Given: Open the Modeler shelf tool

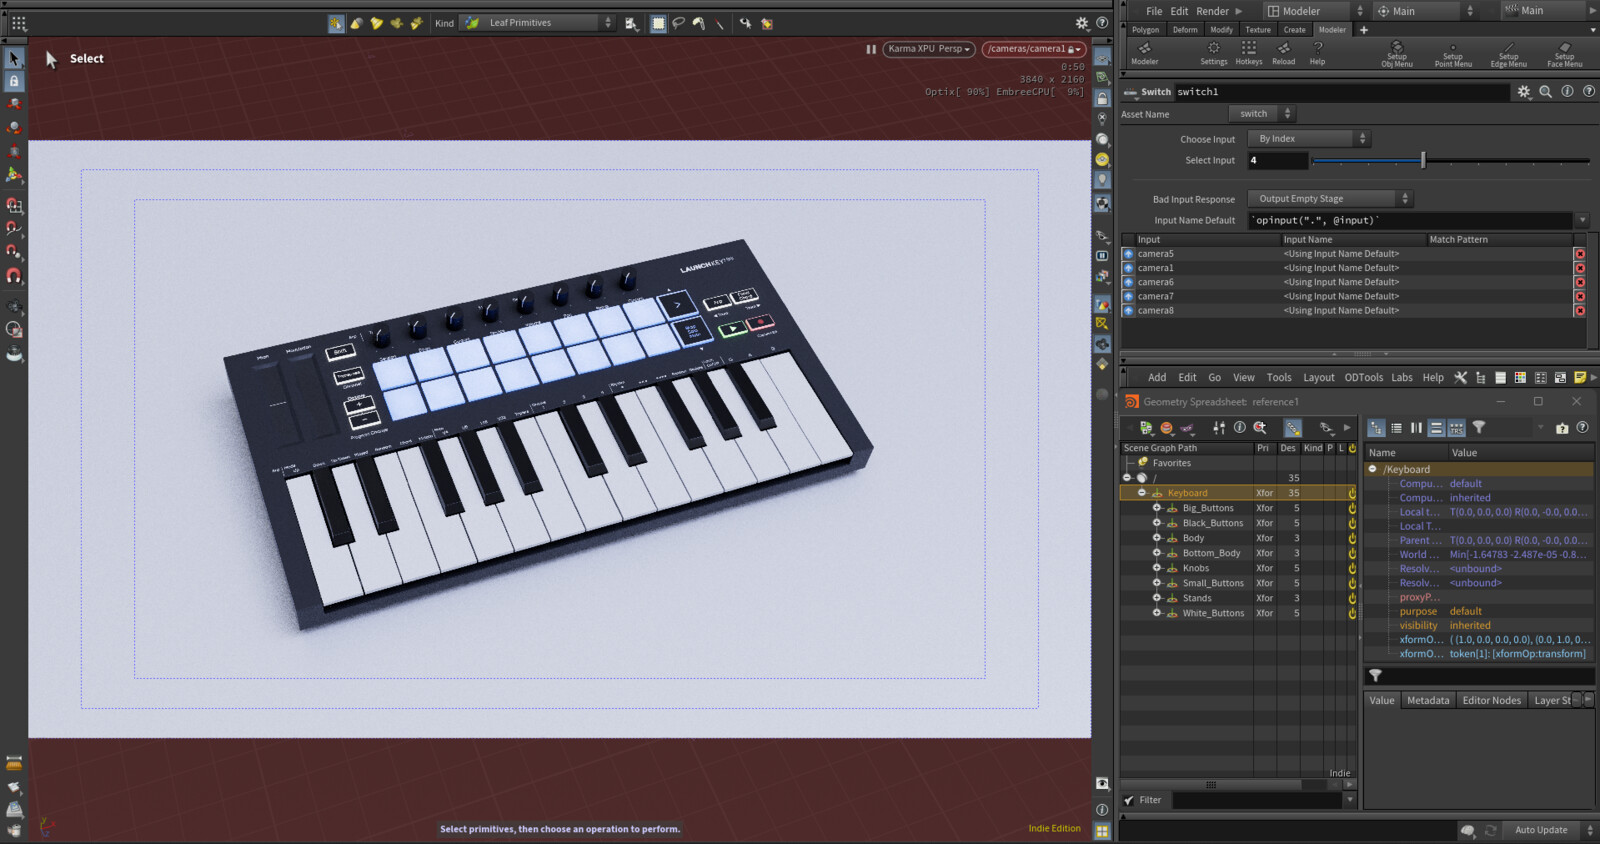Looking at the screenshot, I should tap(1145, 53).
